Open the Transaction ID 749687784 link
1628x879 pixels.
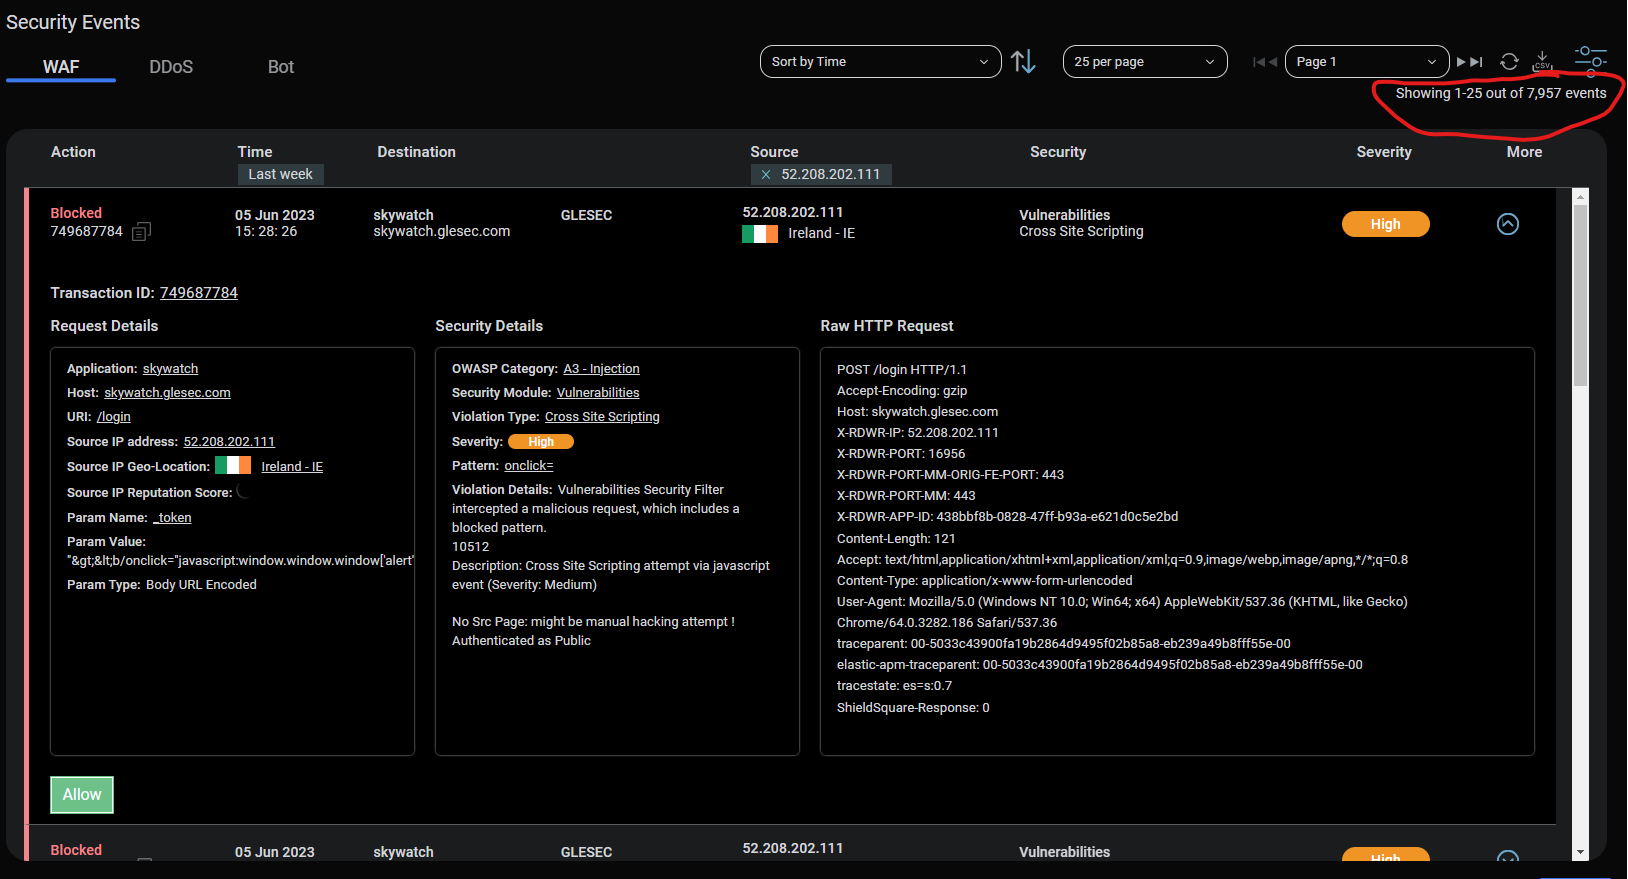[199, 293]
